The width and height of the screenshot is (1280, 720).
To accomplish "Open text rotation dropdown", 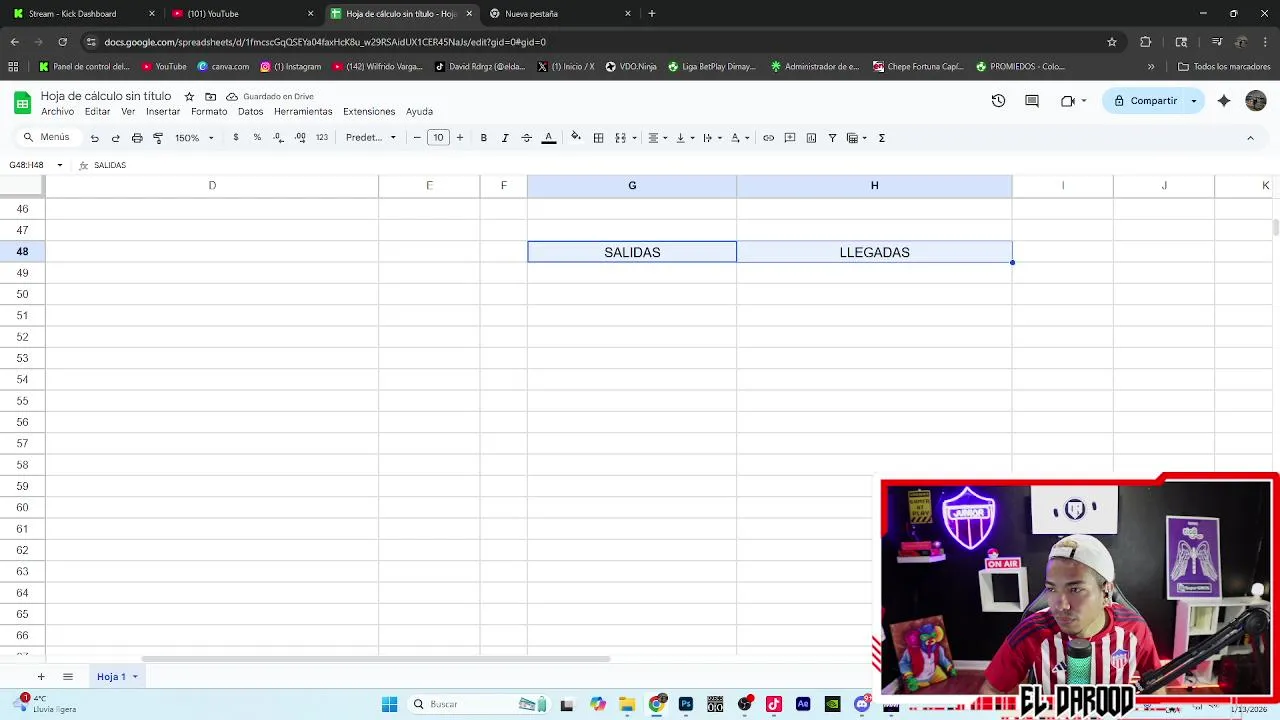I will (740, 138).
